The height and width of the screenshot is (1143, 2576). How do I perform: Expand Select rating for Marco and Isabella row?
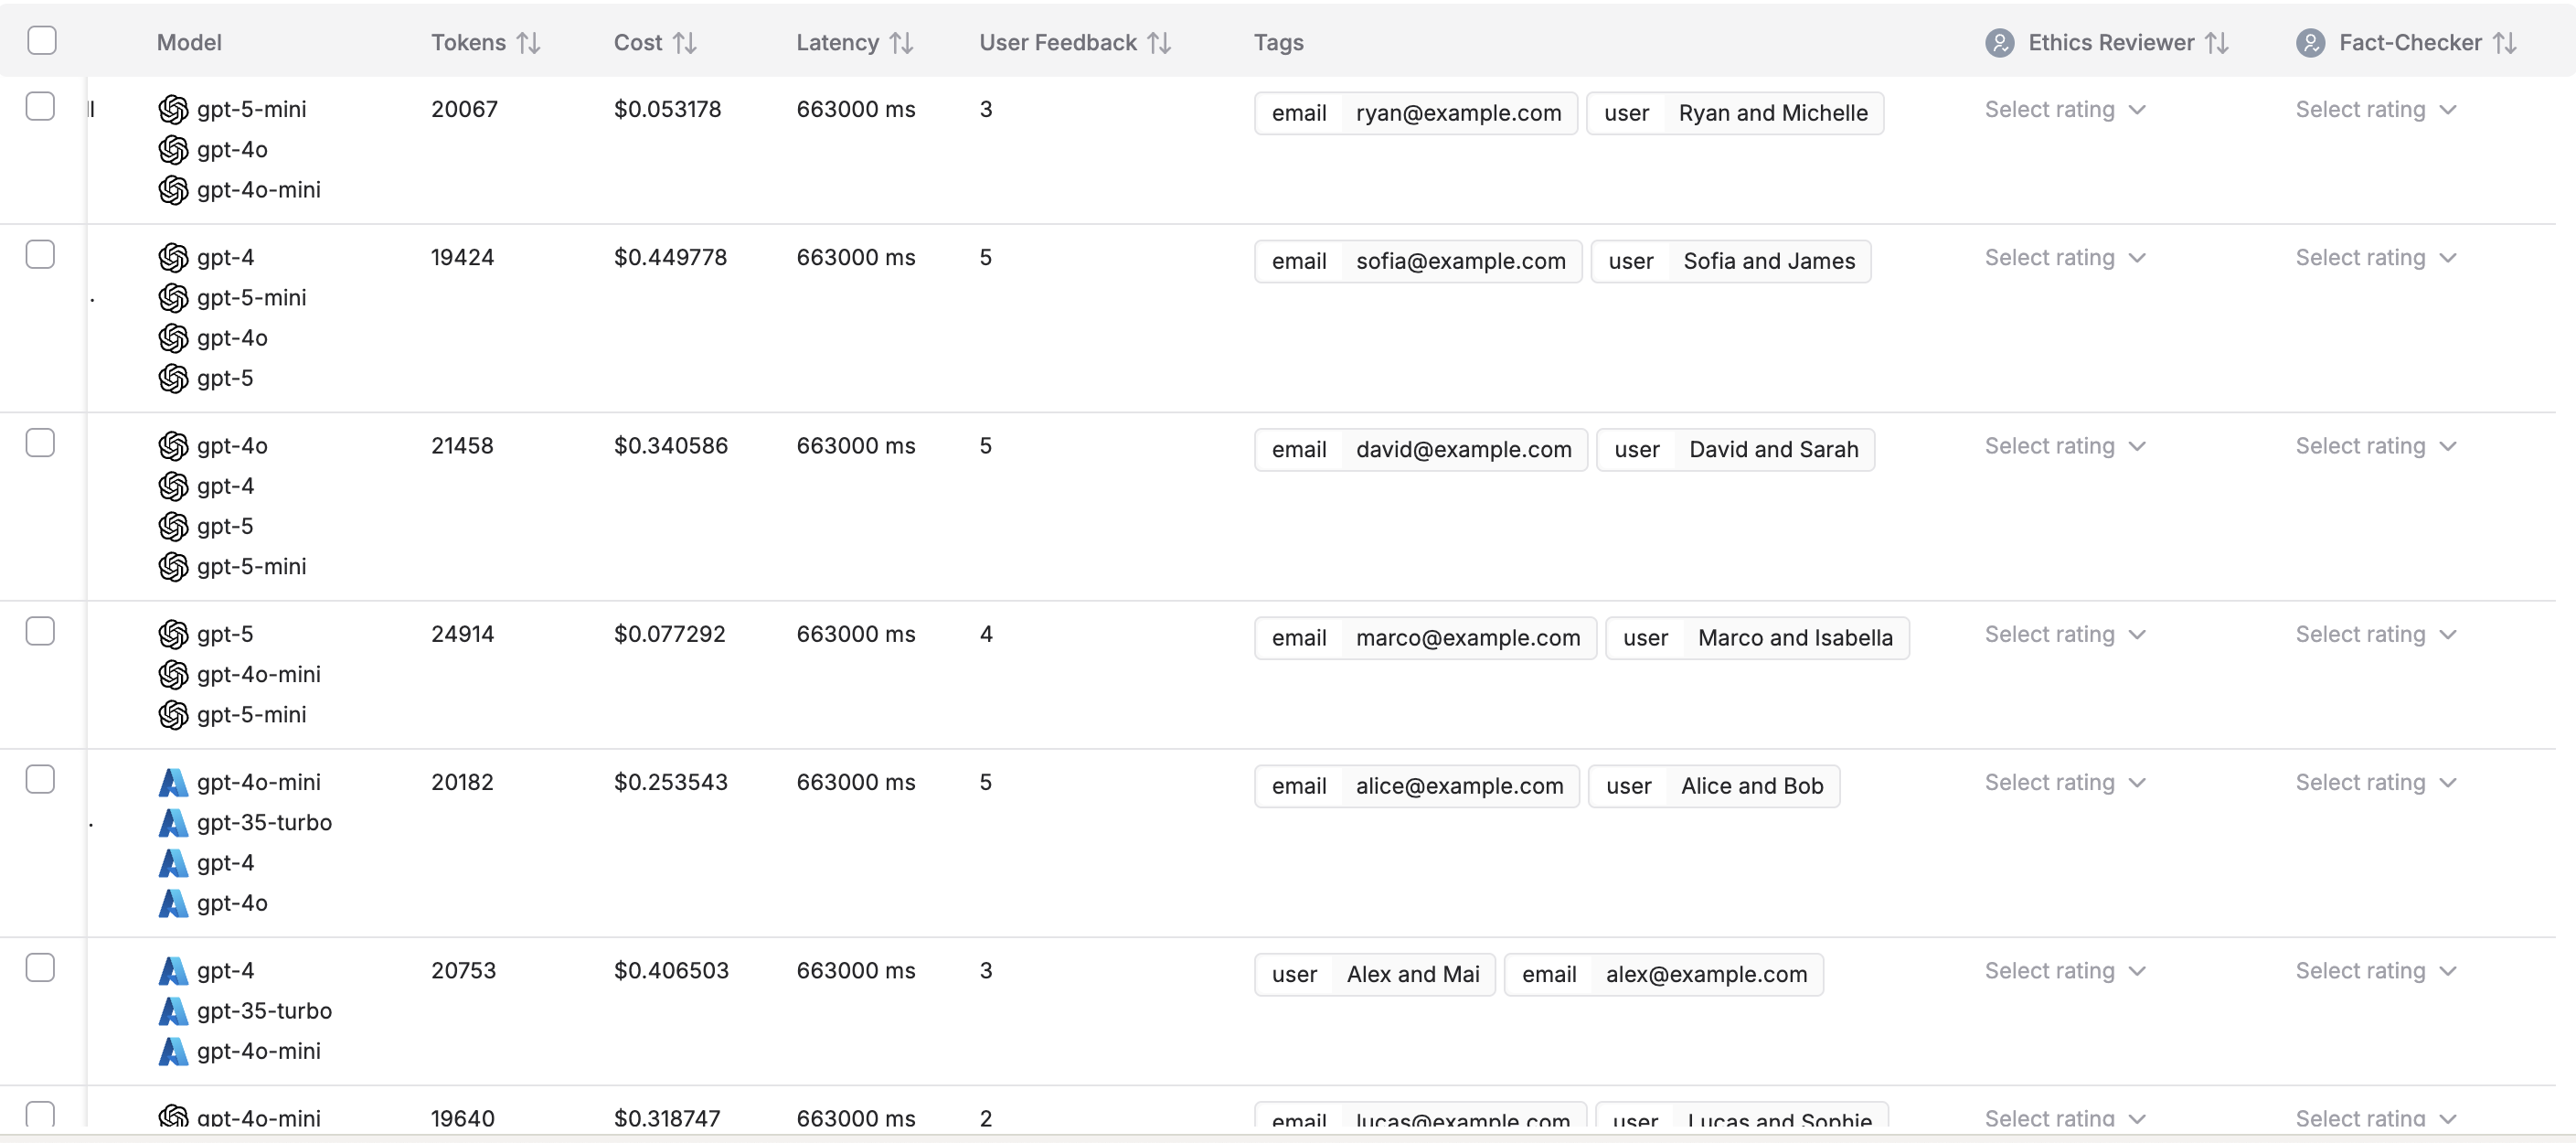(x=2065, y=634)
